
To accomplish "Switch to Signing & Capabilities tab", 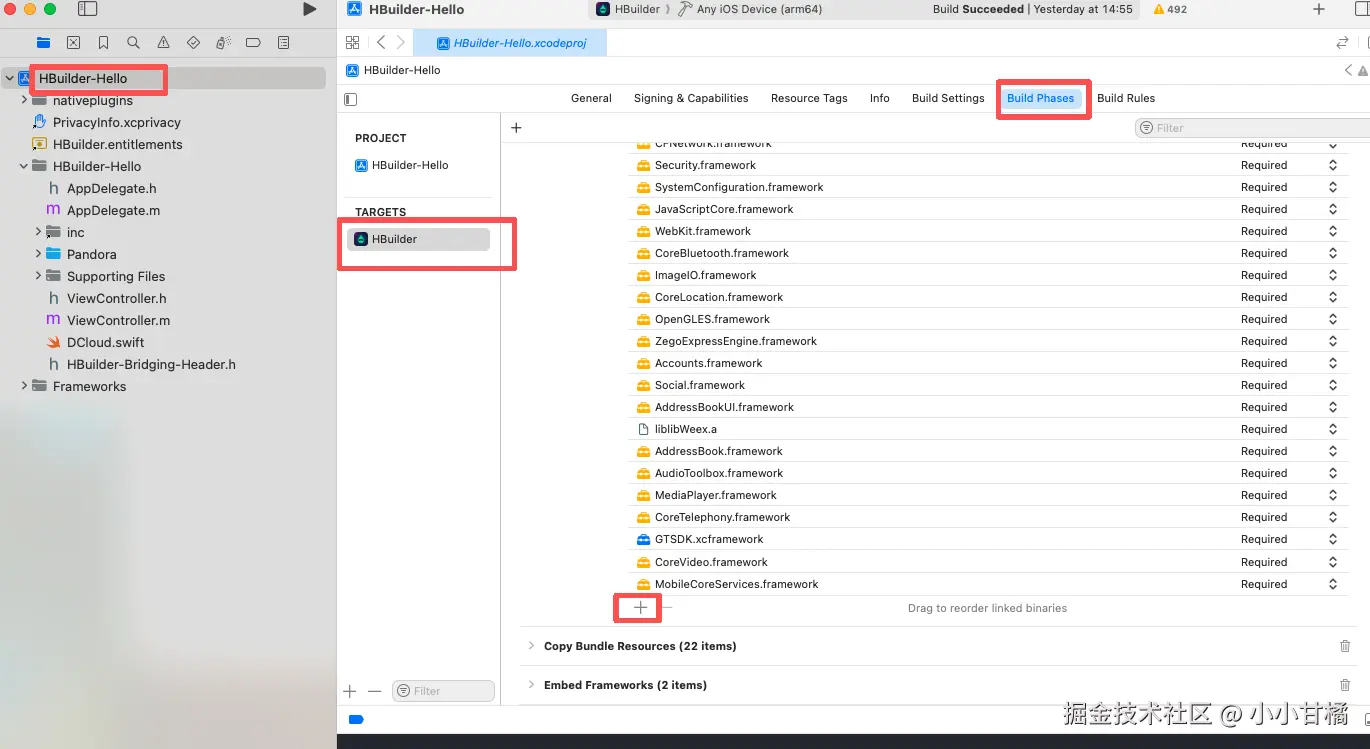I will click(x=691, y=99).
